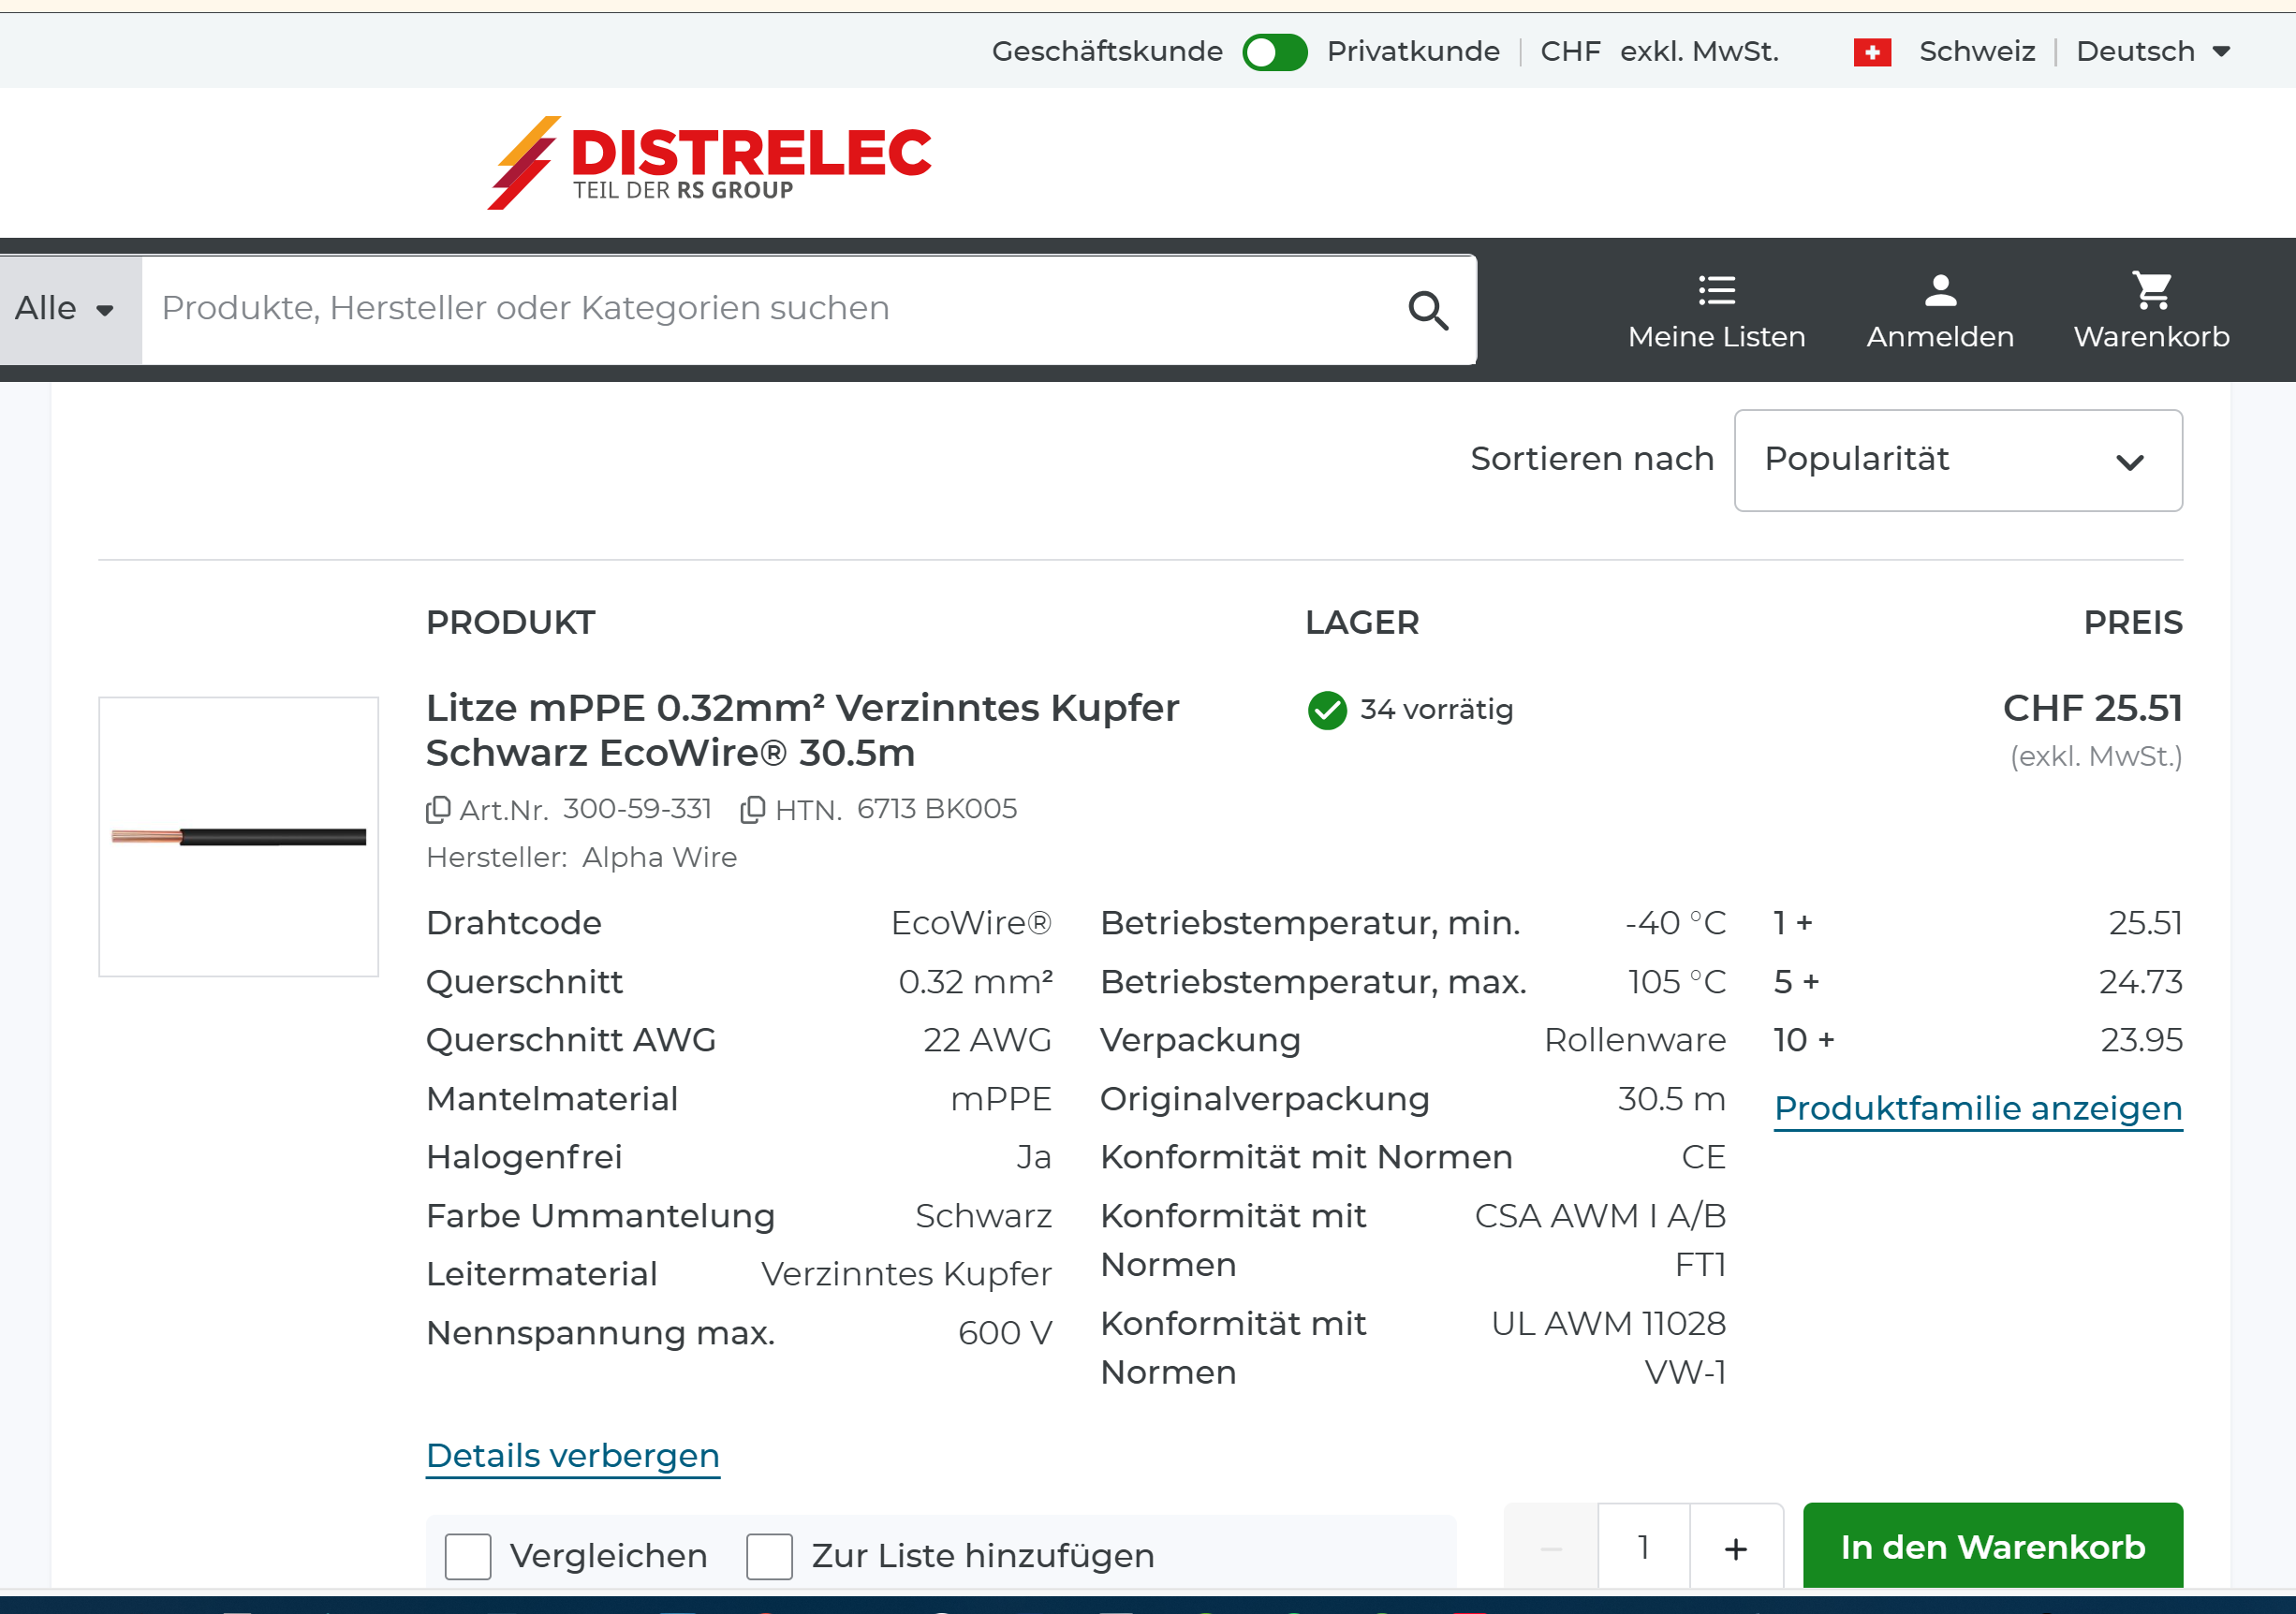
Task: Click the Halogenfrei Ja value
Action: coord(1034,1157)
